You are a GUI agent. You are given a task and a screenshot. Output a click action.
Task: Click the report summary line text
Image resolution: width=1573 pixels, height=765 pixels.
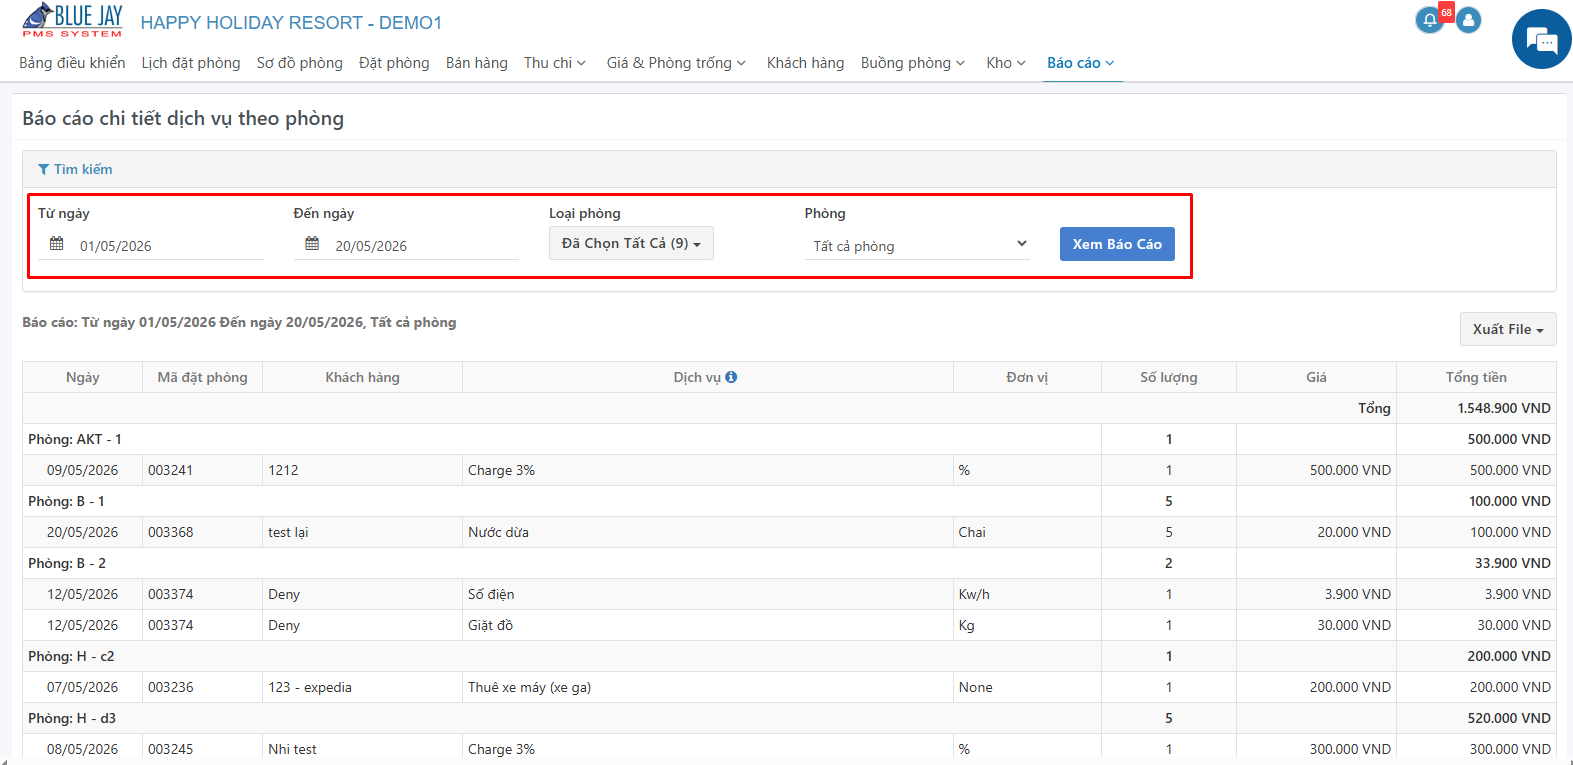point(239,322)
